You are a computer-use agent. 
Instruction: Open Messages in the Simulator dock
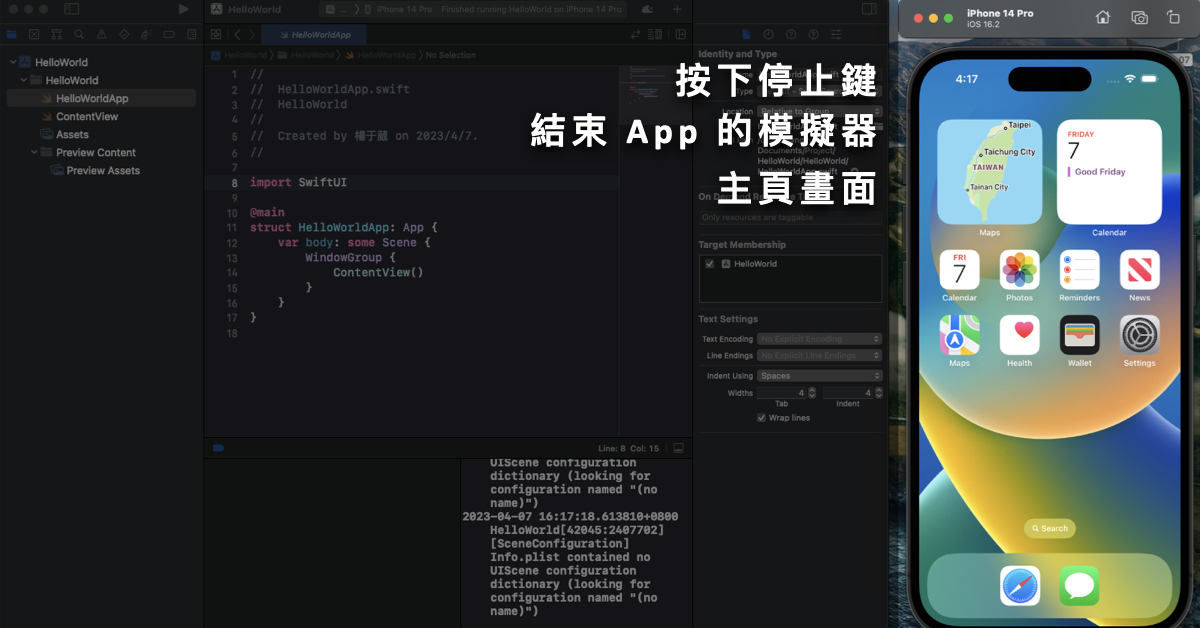click(x=1080, y=585)
